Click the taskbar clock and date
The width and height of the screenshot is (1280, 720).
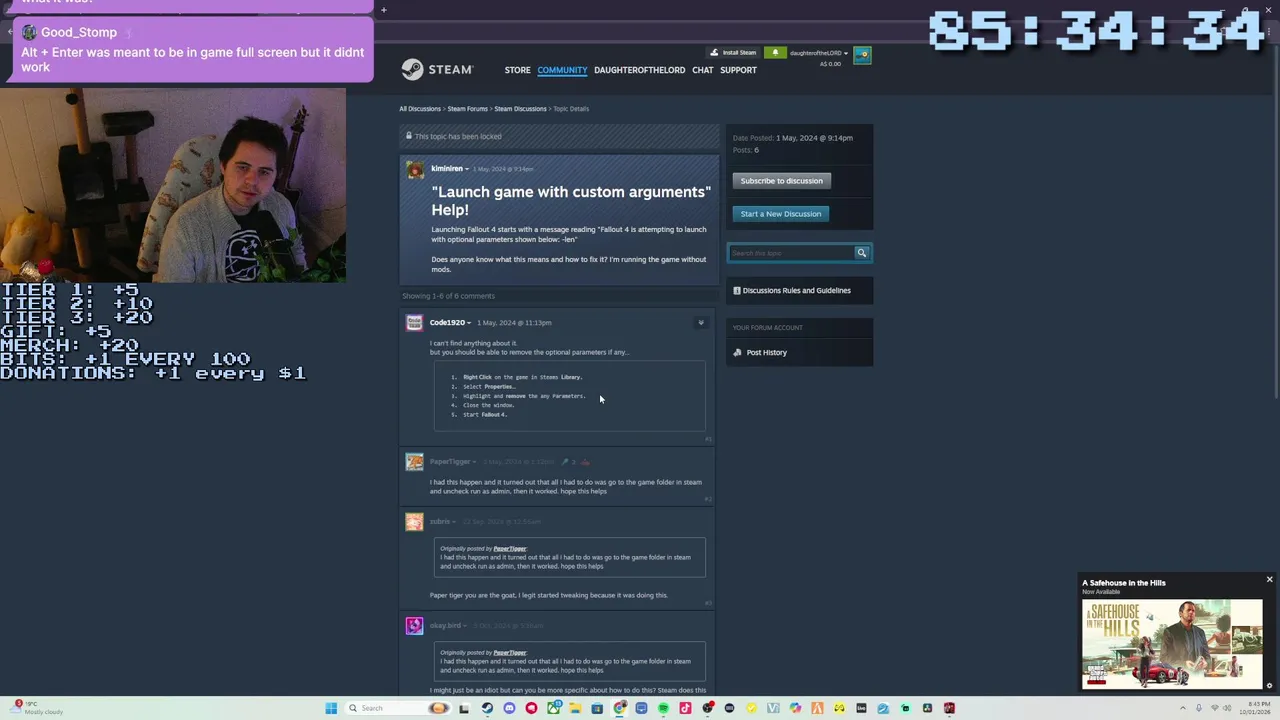(x=1257, y=708)
